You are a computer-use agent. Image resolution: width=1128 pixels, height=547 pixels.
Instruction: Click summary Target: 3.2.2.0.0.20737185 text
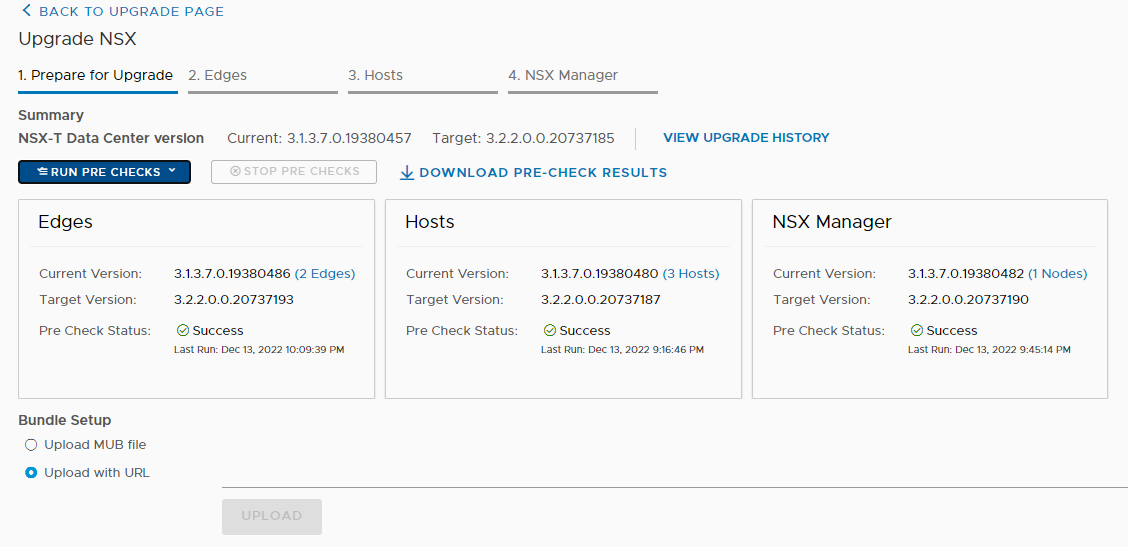click(x=524, y=138)
